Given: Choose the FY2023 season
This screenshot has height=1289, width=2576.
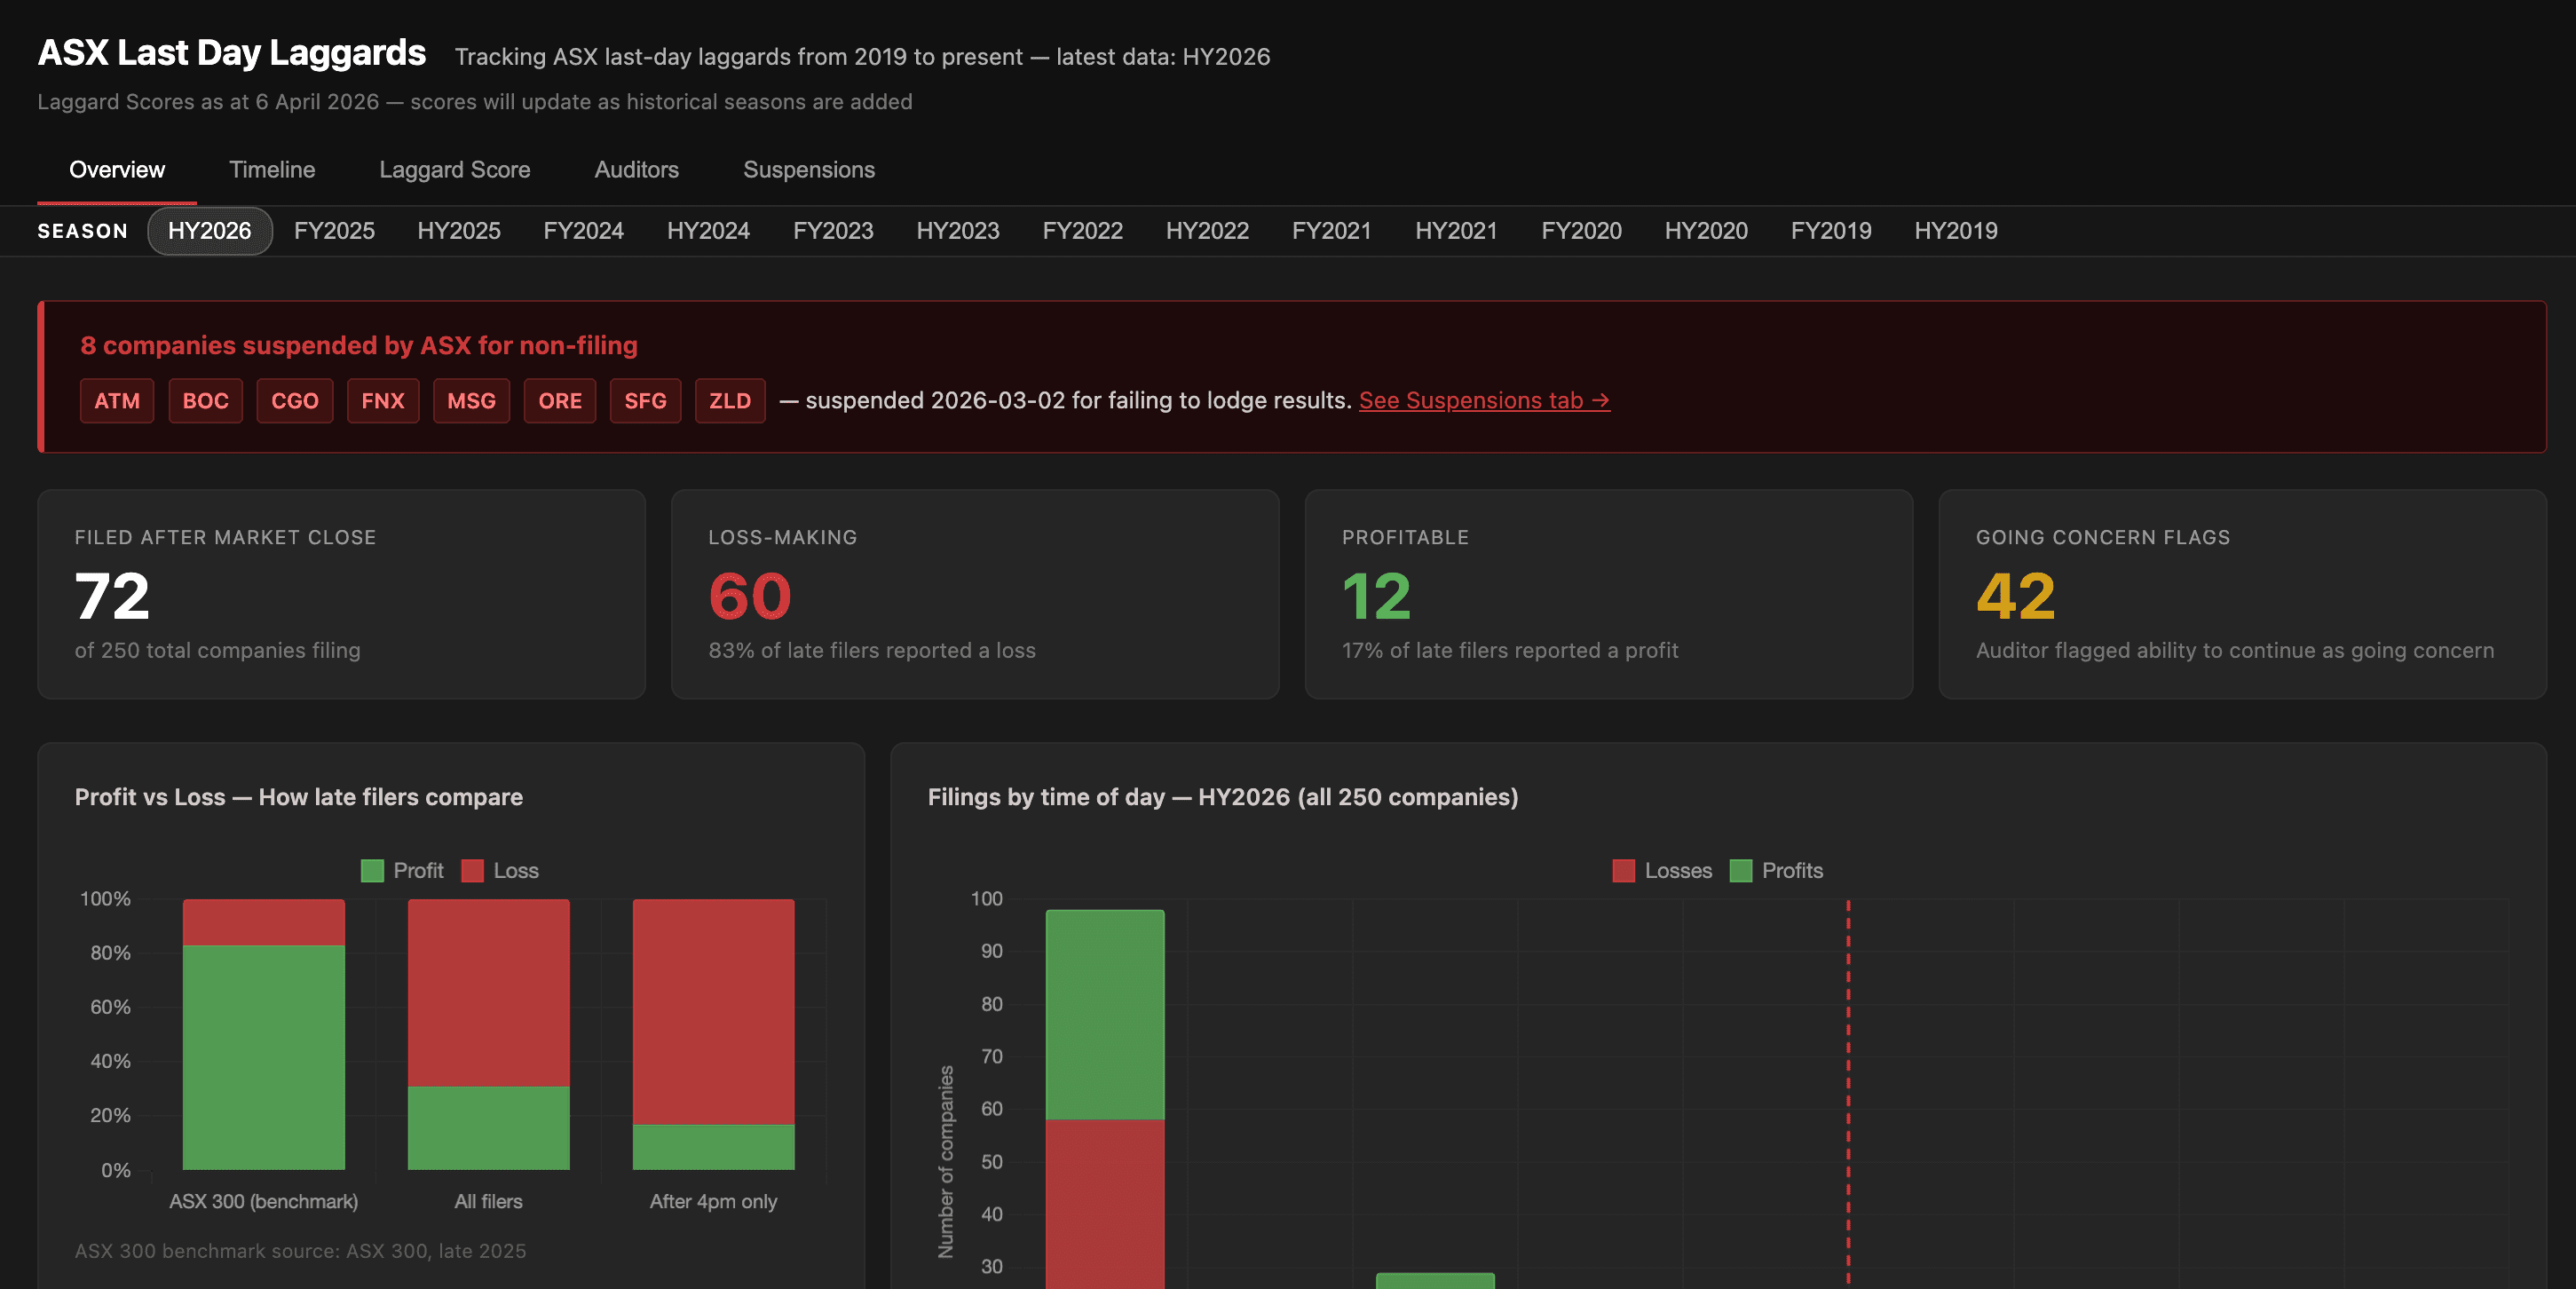Looking at the screenshot, I should [833, 231].
